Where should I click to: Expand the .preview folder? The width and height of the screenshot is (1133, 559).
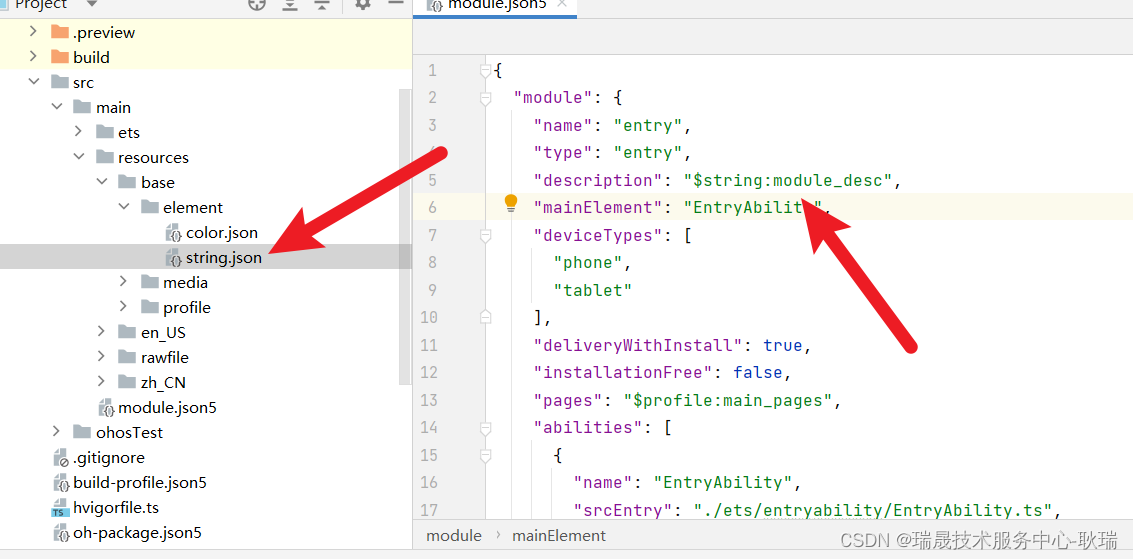pos(33,32)
